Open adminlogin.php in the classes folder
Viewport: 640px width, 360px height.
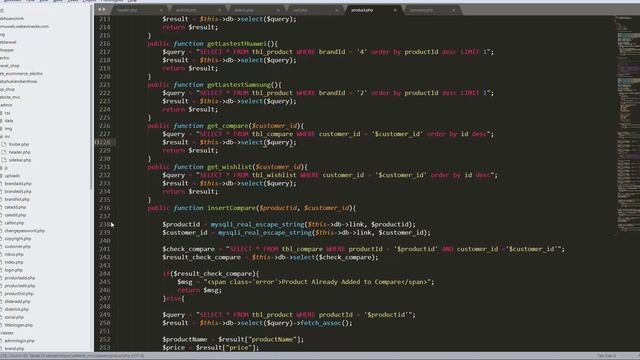tap(19, 341)
